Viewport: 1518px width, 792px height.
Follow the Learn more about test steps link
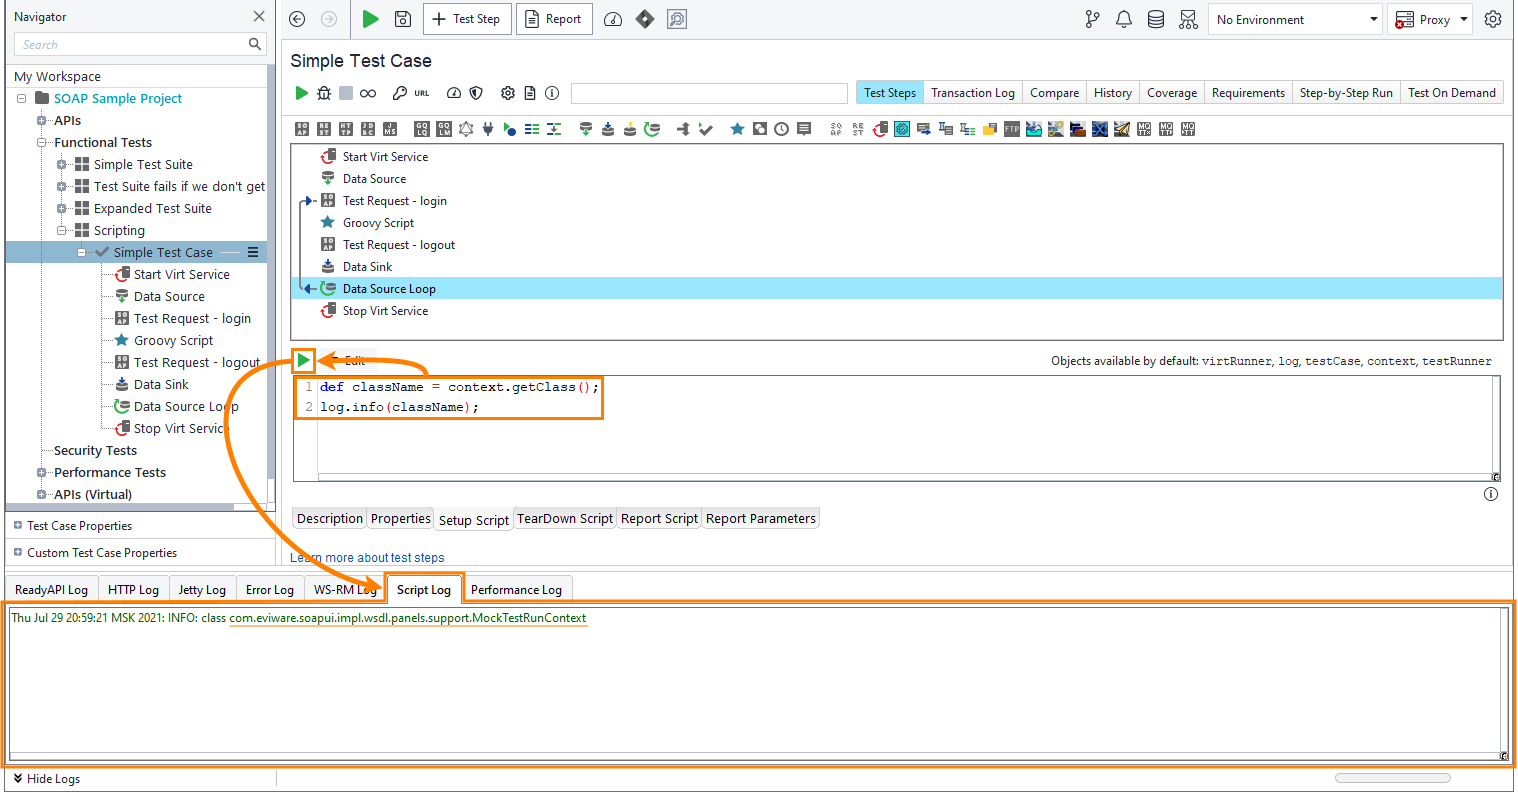[367, 558]
